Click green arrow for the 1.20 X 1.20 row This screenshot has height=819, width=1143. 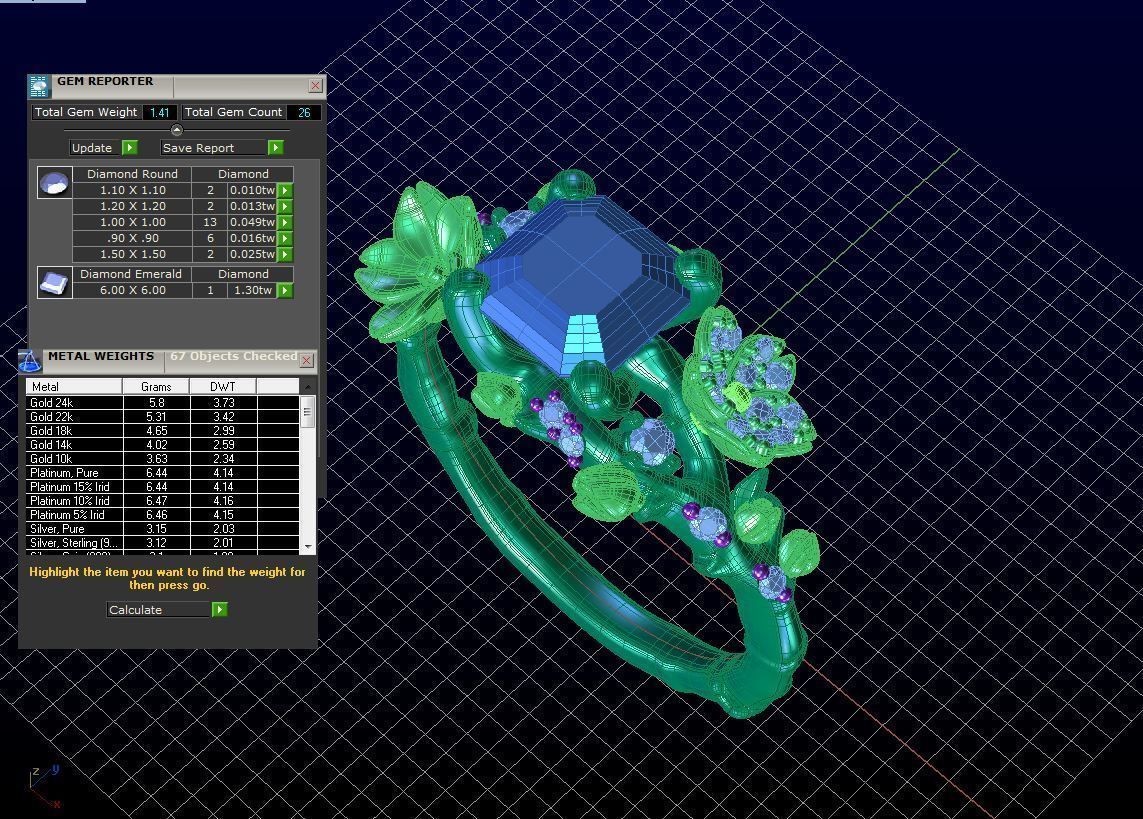[x=285, y=206]
